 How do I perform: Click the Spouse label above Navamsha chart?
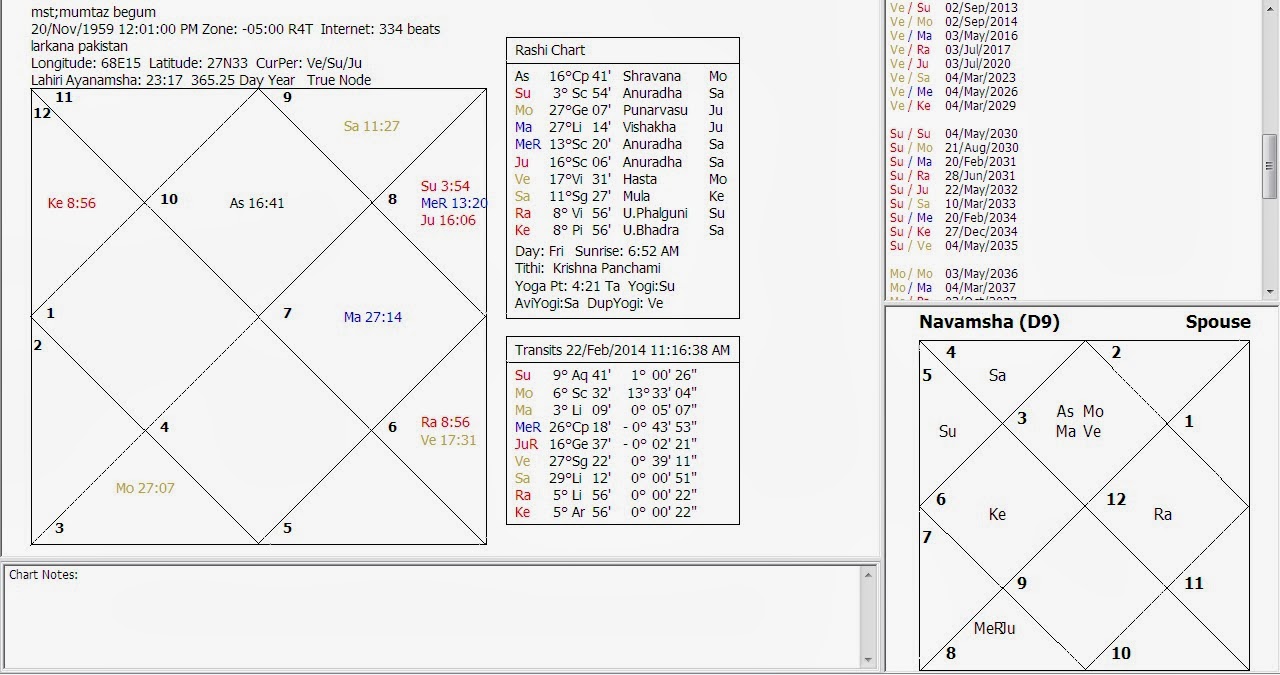click(1218, 322)
